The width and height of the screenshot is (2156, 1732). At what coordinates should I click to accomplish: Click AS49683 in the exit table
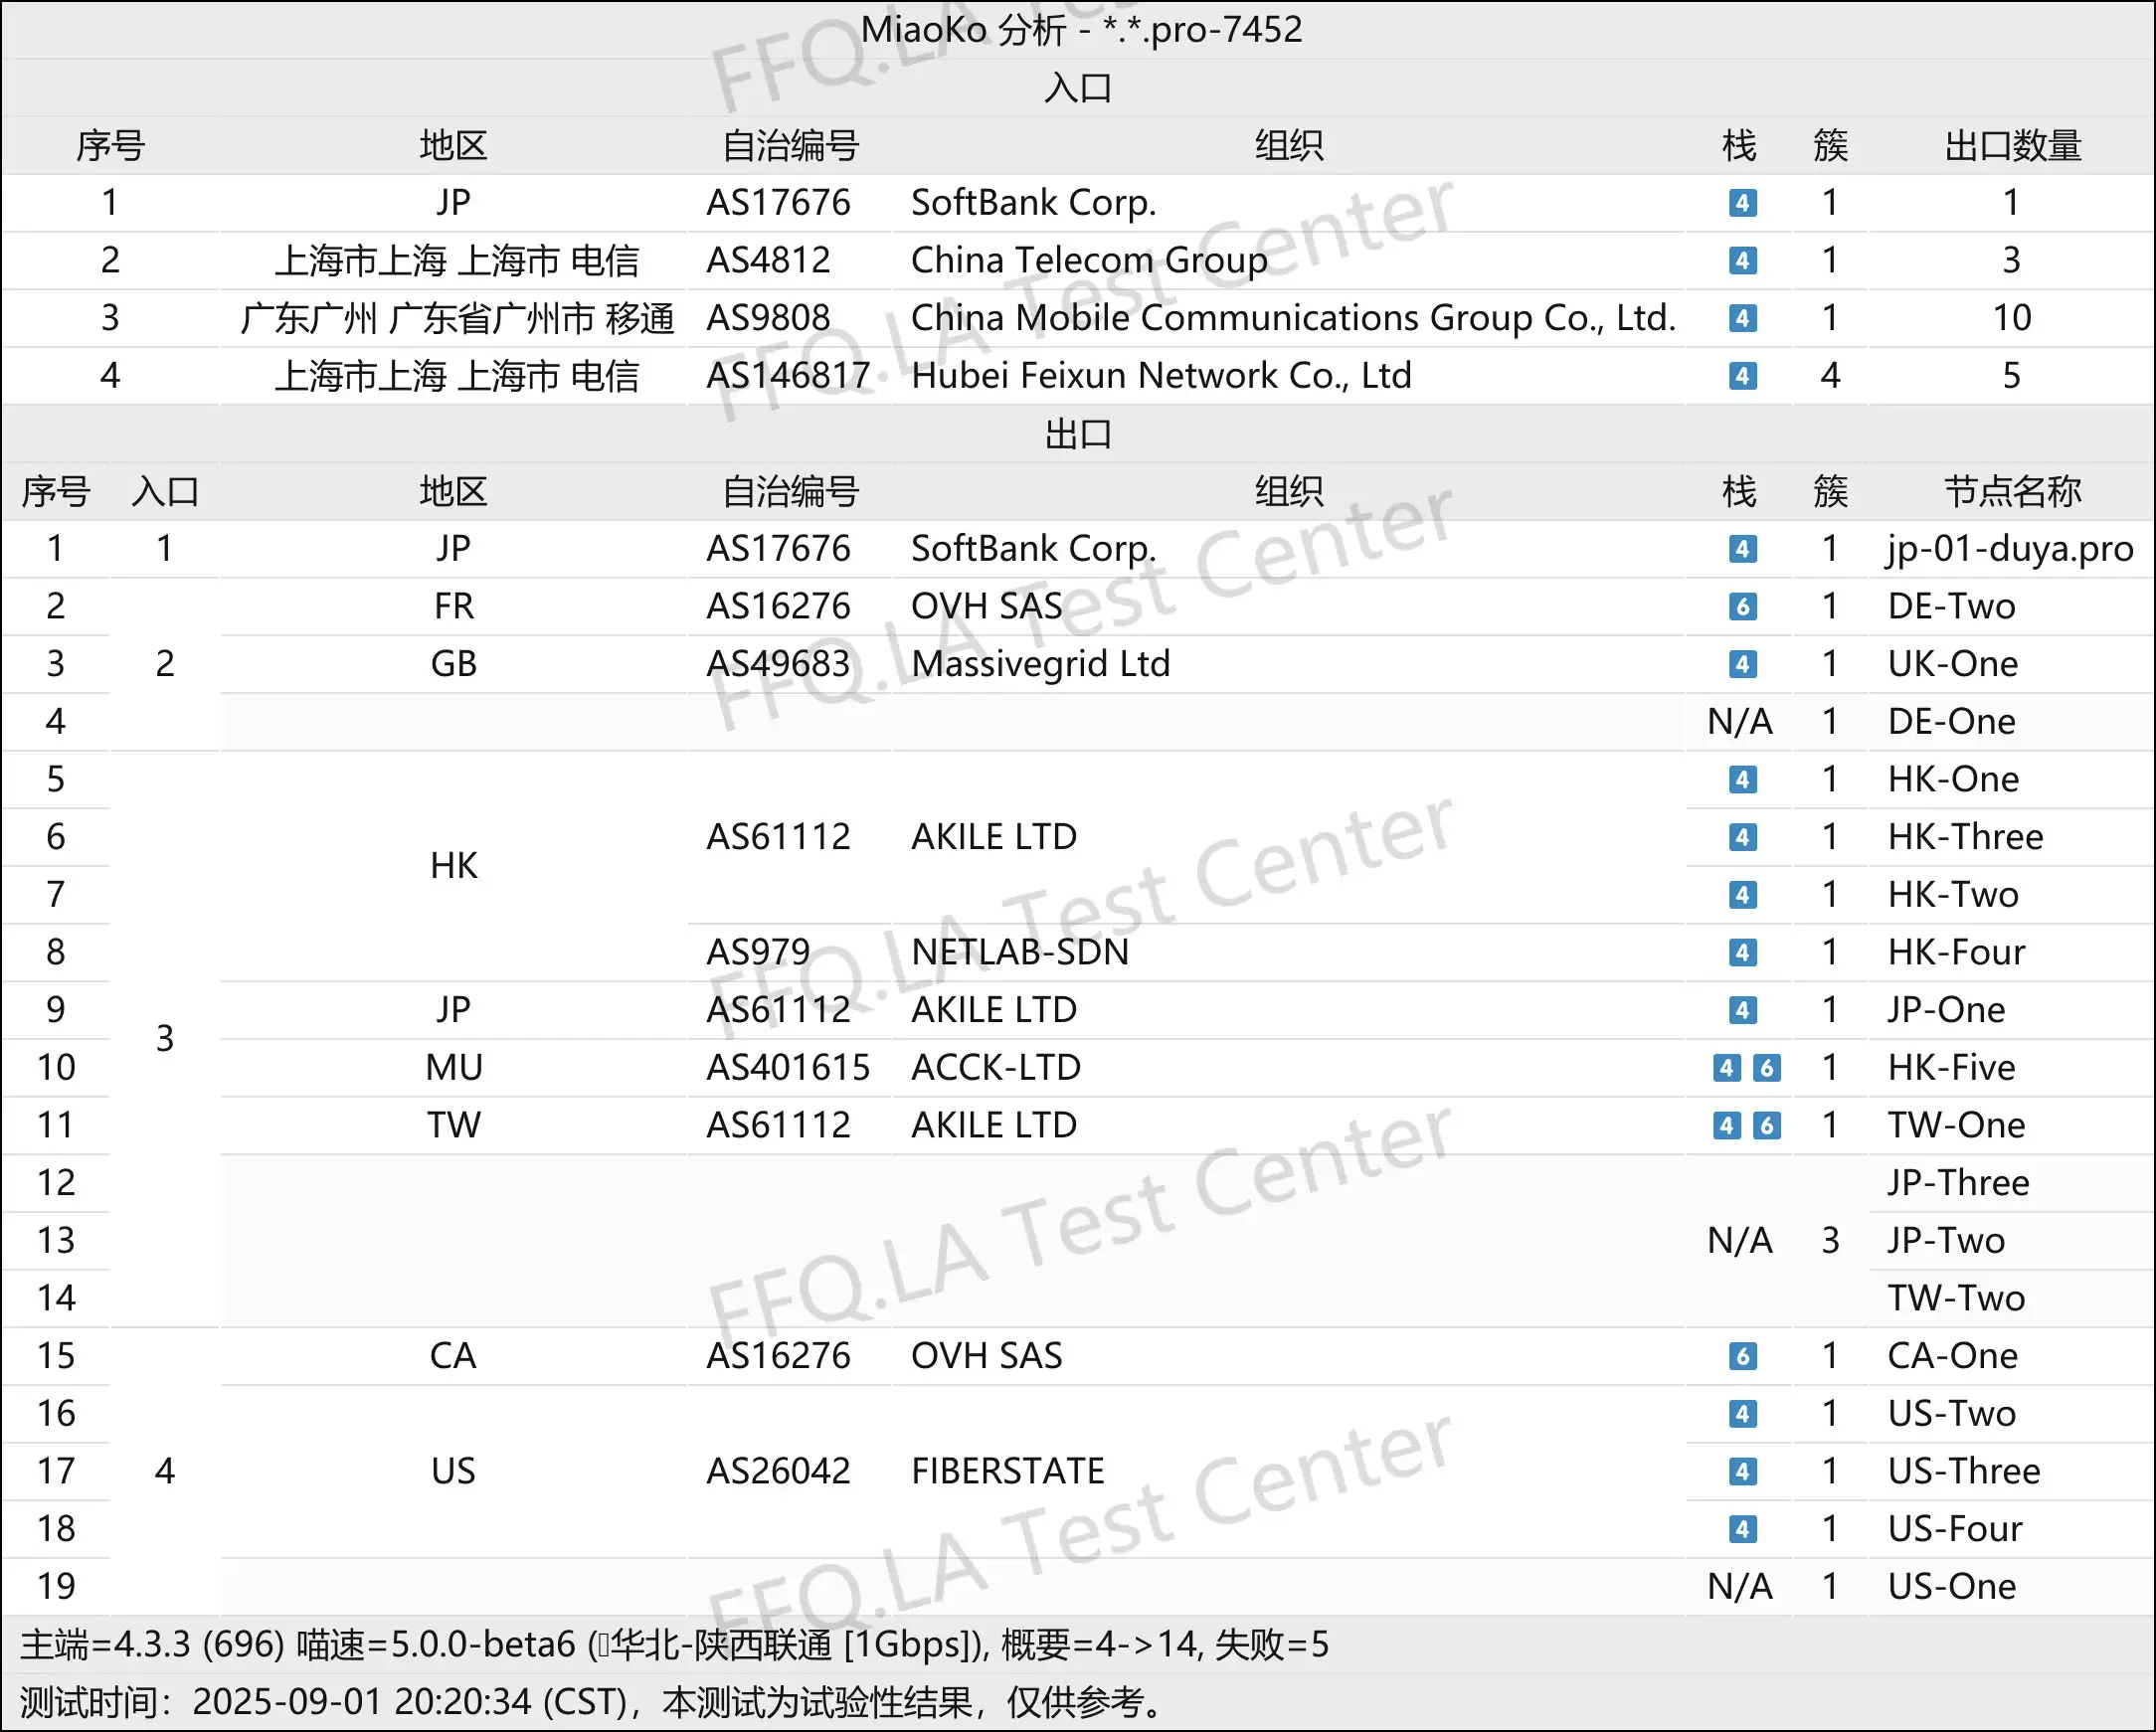coord(778,664)
